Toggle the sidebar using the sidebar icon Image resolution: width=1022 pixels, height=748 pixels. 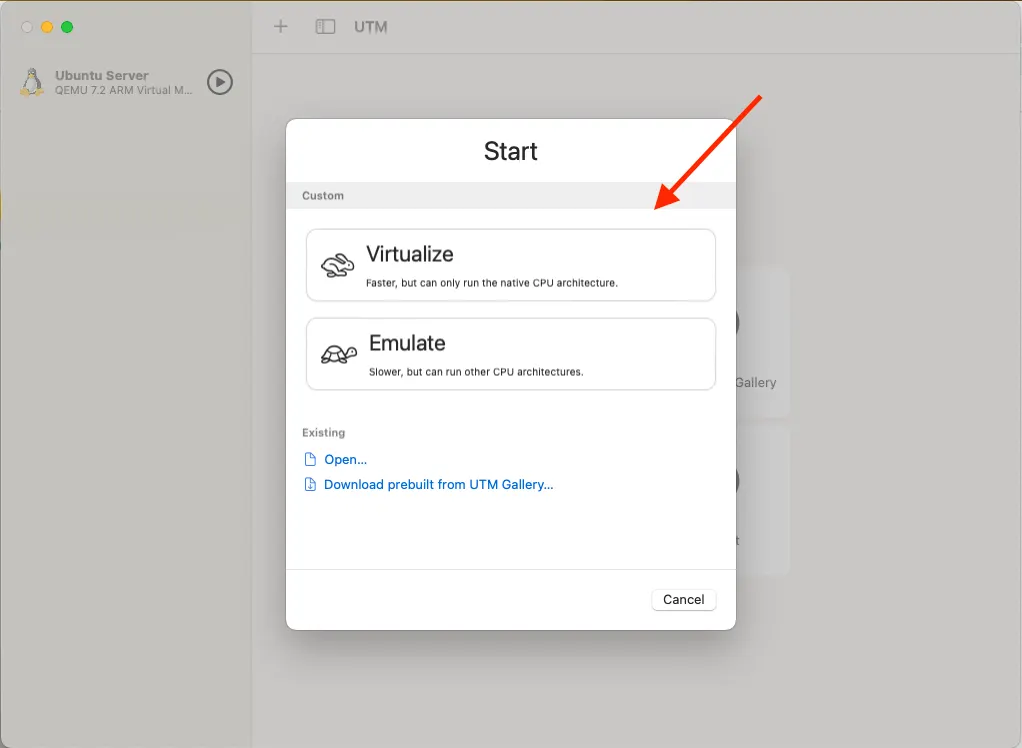point(324,27)
